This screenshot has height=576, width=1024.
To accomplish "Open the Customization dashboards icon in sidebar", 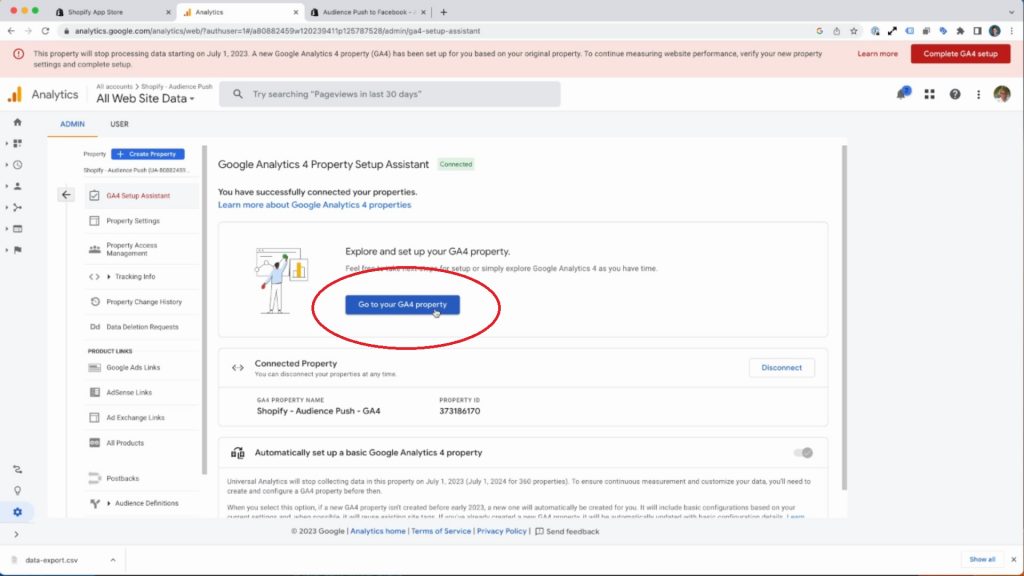I will click(x=18, y=144).
